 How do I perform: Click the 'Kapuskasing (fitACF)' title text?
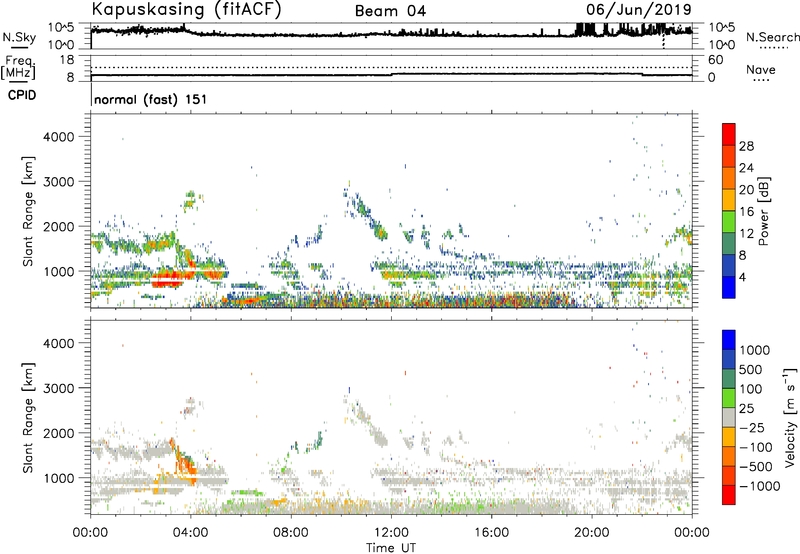pyautogui.click(x=186, y=10)
